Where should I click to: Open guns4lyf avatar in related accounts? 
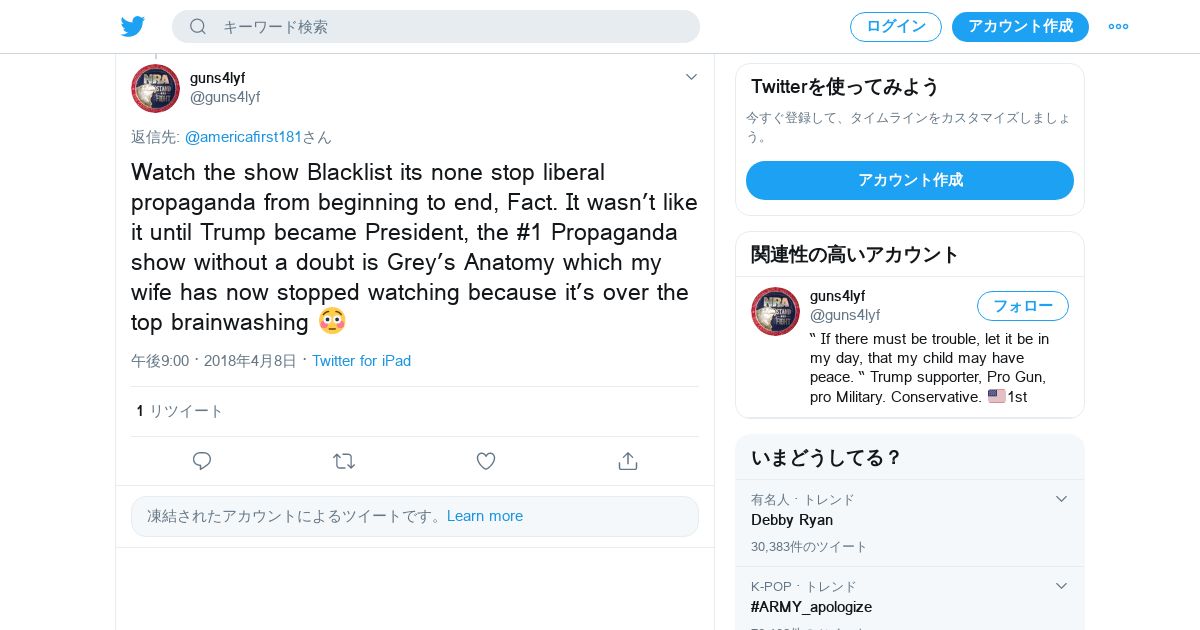tap(775, 311)
